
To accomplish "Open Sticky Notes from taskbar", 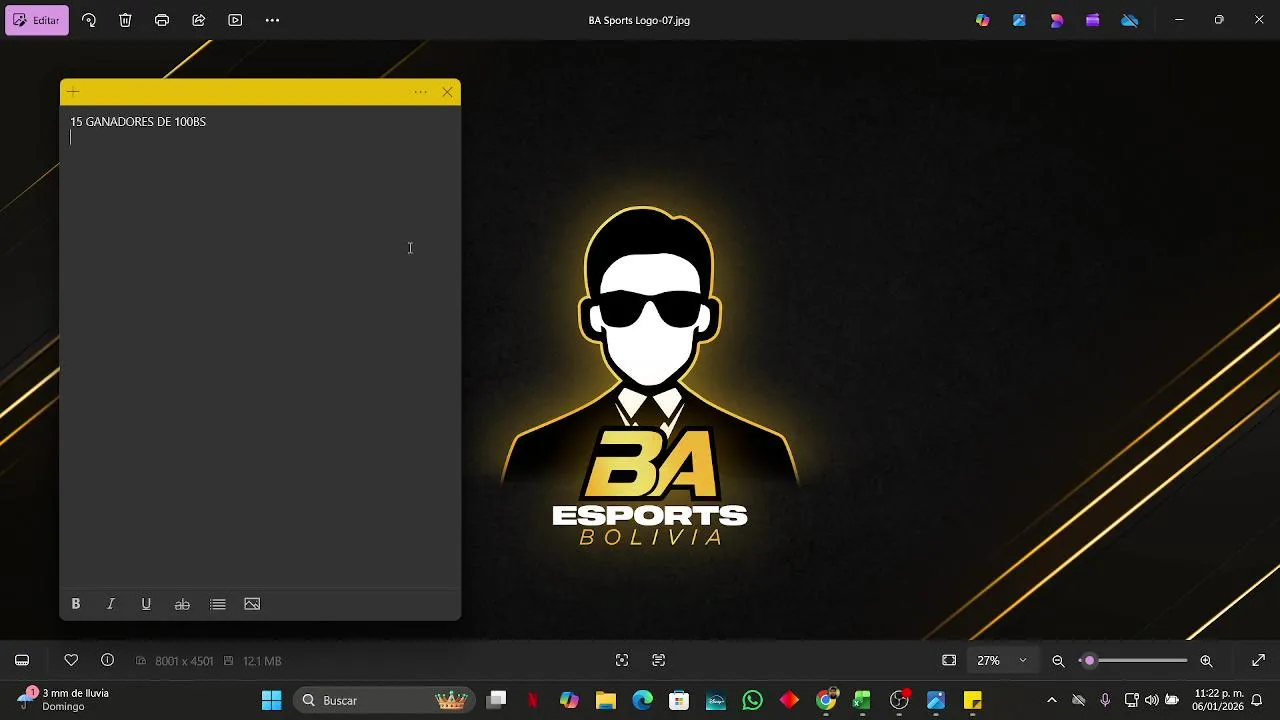I will 972,700.
